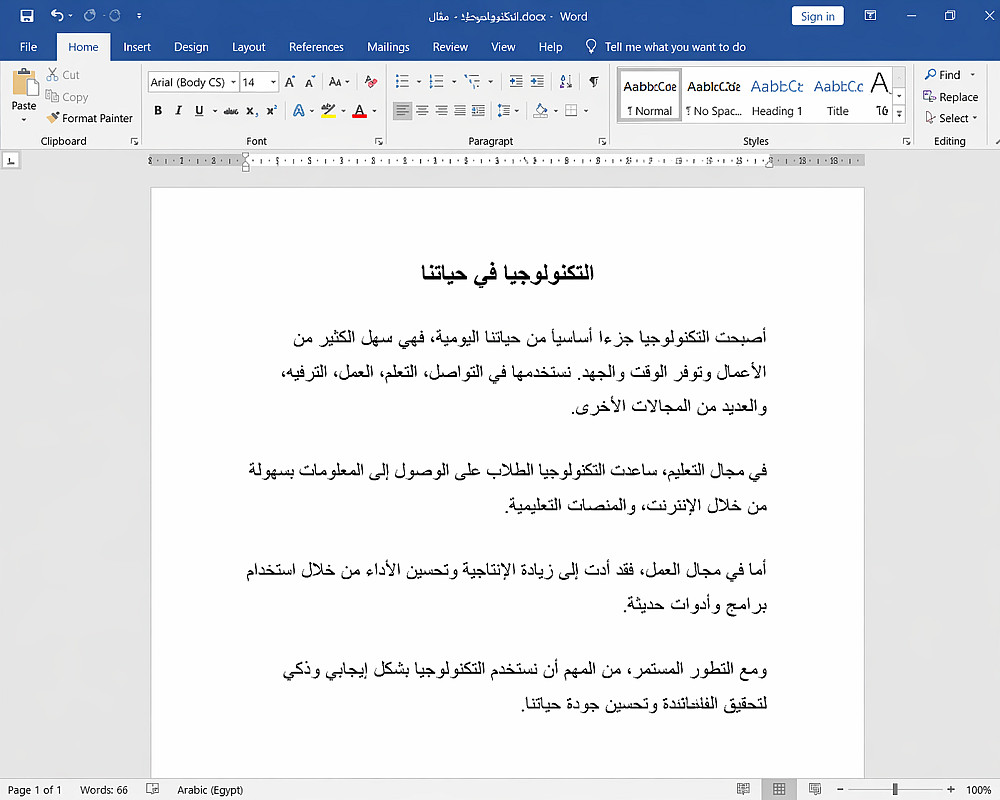The height and width of the screenshot is (800, 1000).
Task: Expand the Styles gallery more arrow
Action: tap(899, 114)
